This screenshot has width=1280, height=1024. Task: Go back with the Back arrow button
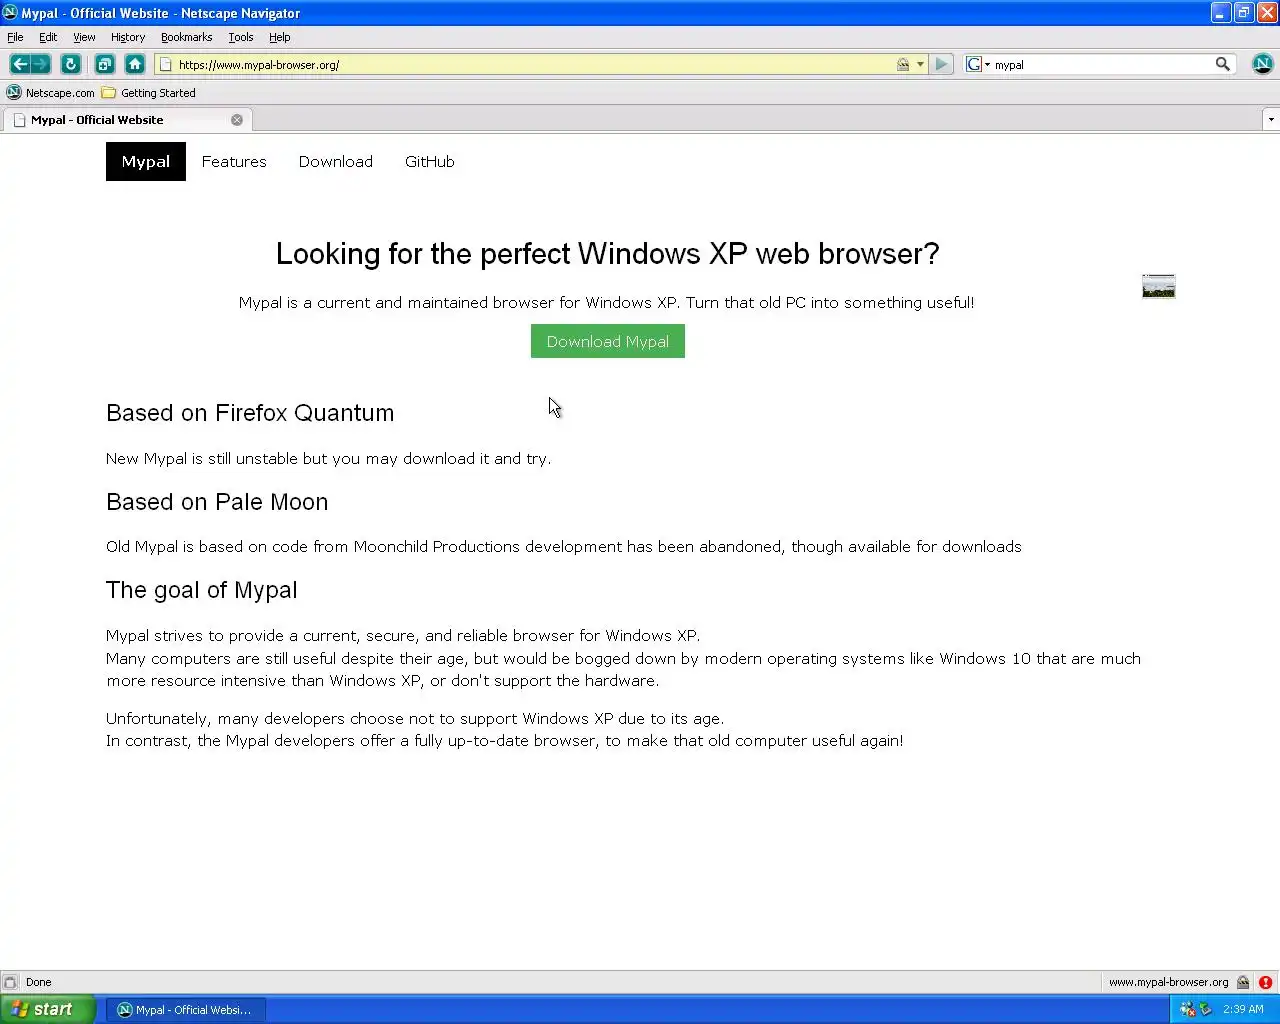pos(19,64)
